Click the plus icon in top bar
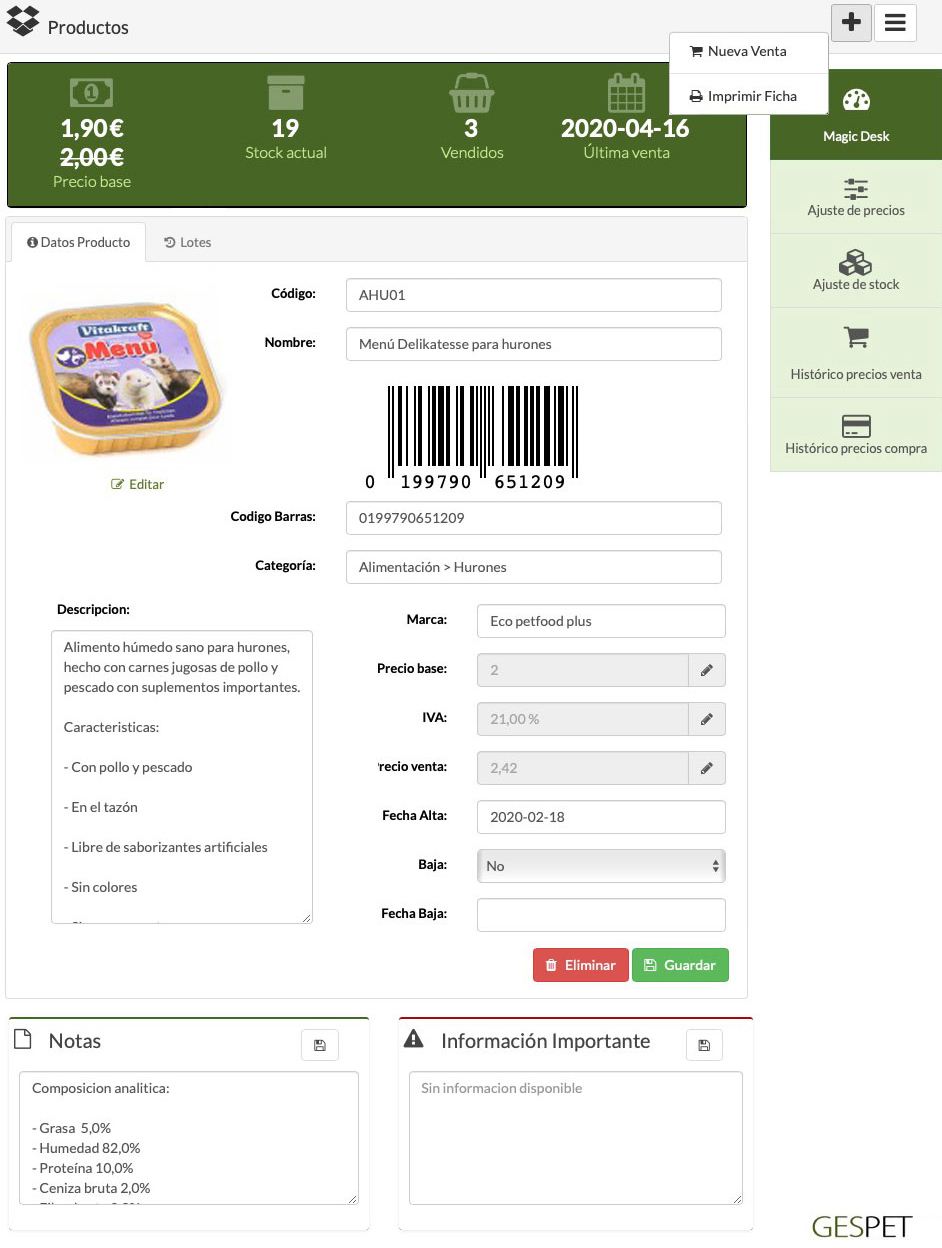942x1248 pixels. [x=851, y=22]
